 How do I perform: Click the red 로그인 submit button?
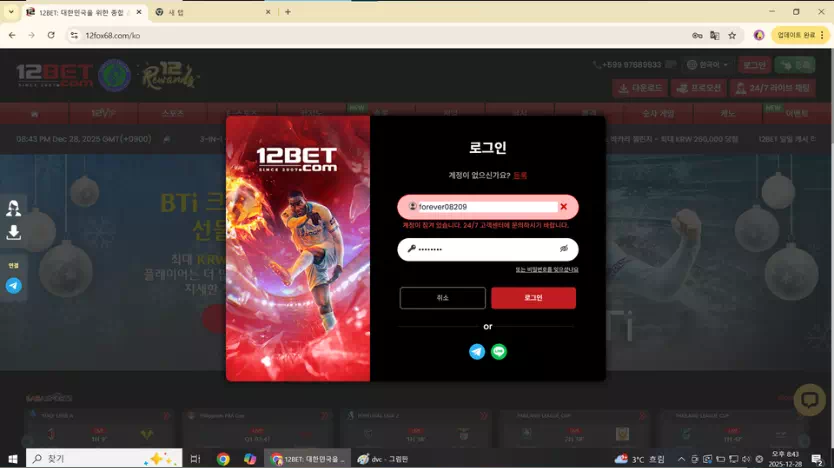(x=533, y=298)
